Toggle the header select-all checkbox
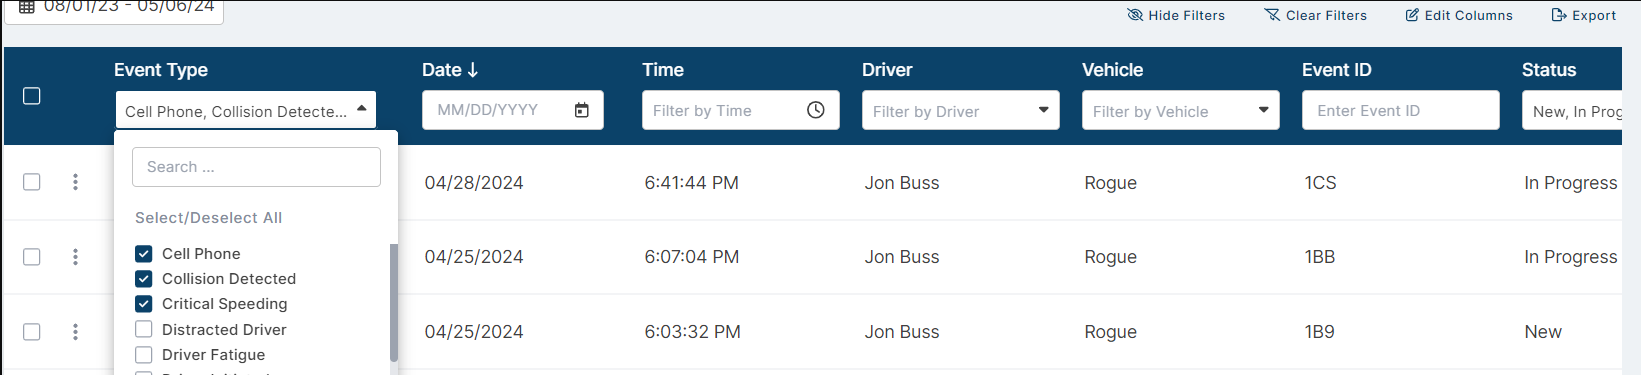The height and width of the screenshot is (375, 1641). (32, 96)
